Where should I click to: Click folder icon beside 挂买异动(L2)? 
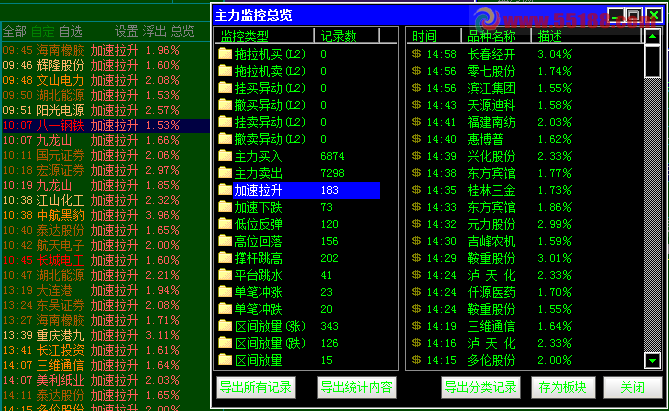coord(225,88)
